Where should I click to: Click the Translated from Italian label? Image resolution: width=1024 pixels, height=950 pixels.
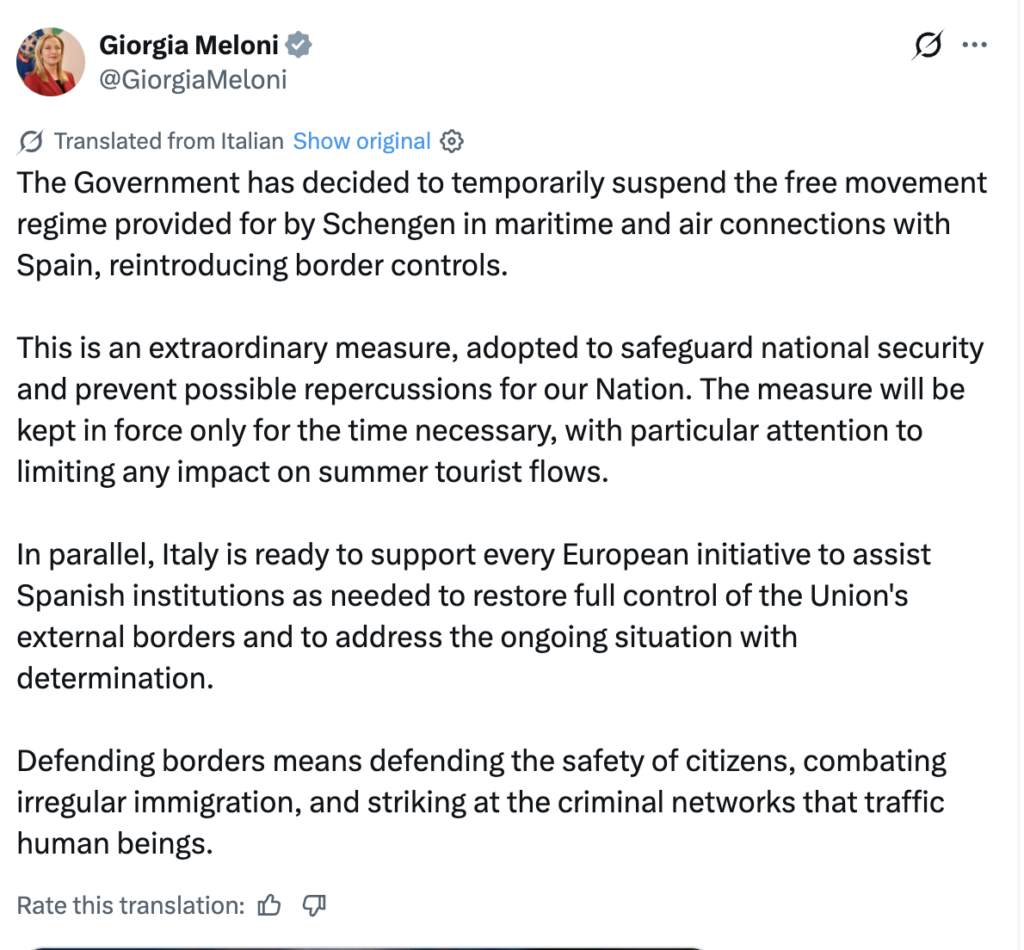click(x=168, y=141)
